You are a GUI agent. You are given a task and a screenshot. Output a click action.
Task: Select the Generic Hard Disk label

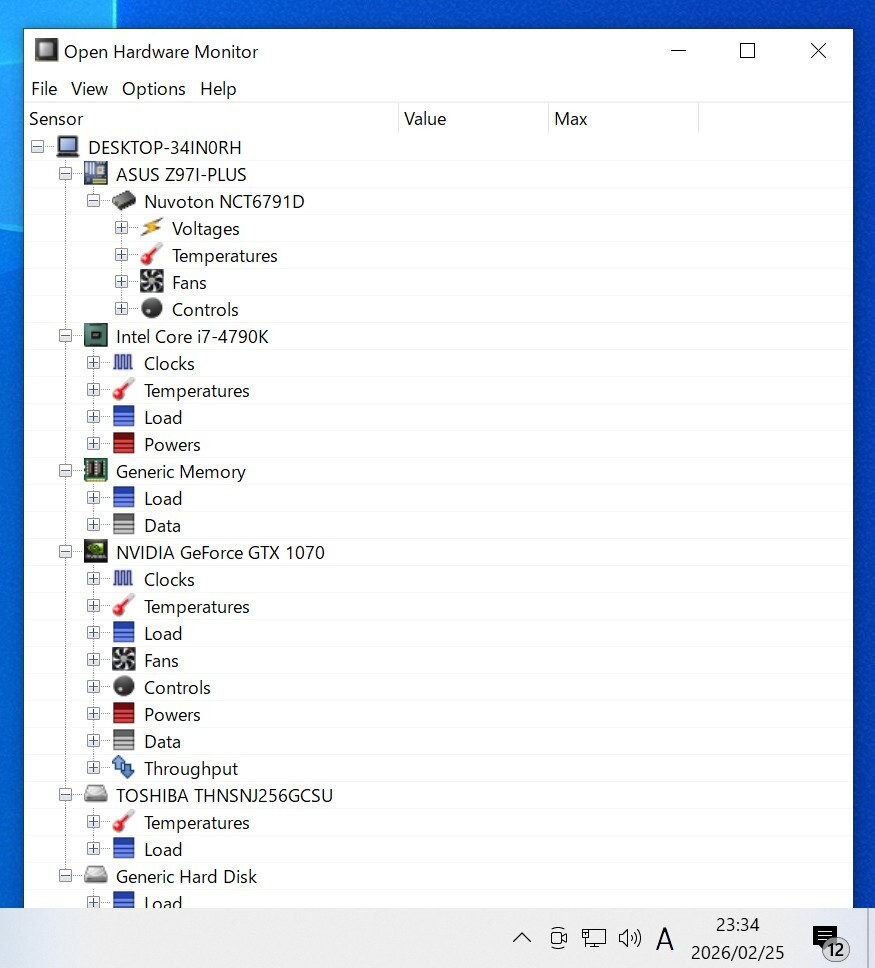tap(186, 877)
